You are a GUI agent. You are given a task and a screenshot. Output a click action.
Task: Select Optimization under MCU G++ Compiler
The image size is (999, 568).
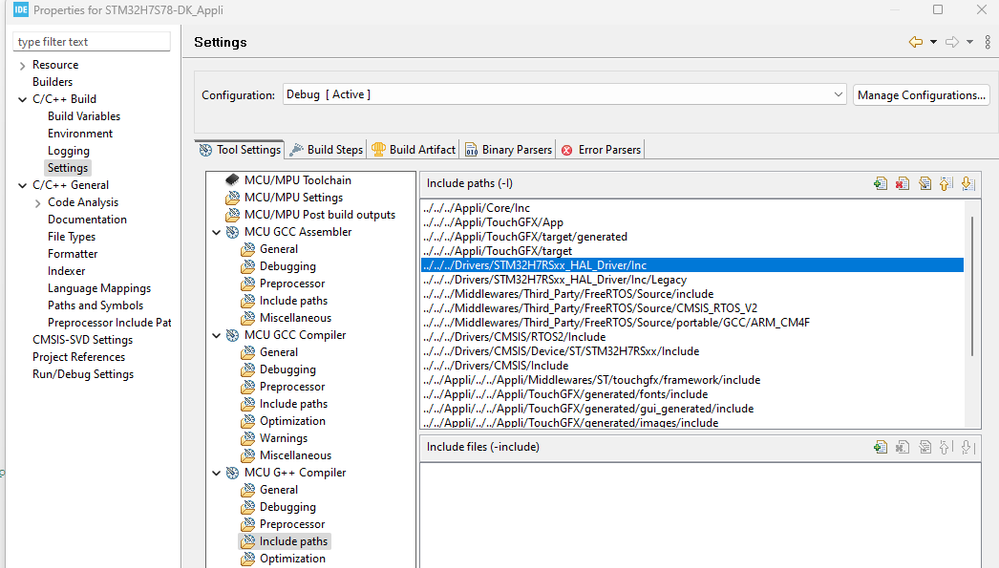coord(292,558)
